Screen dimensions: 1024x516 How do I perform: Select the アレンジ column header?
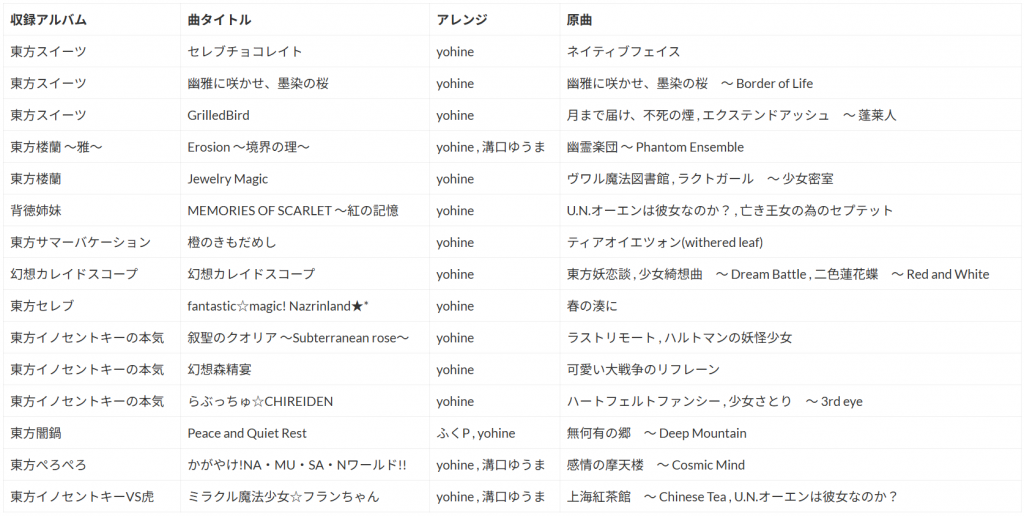pyautogui.click(x=461, y=20)
